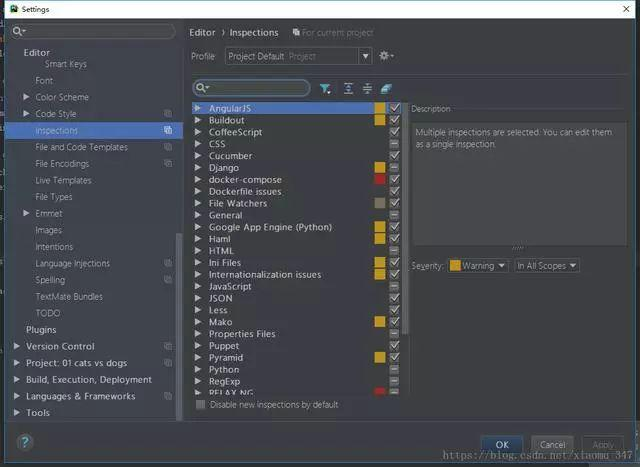Click project icon beside File Encodings
Image resolution: width=640 pixels, height=467 pixels.
pyautogui.click(x=168, y=163)
